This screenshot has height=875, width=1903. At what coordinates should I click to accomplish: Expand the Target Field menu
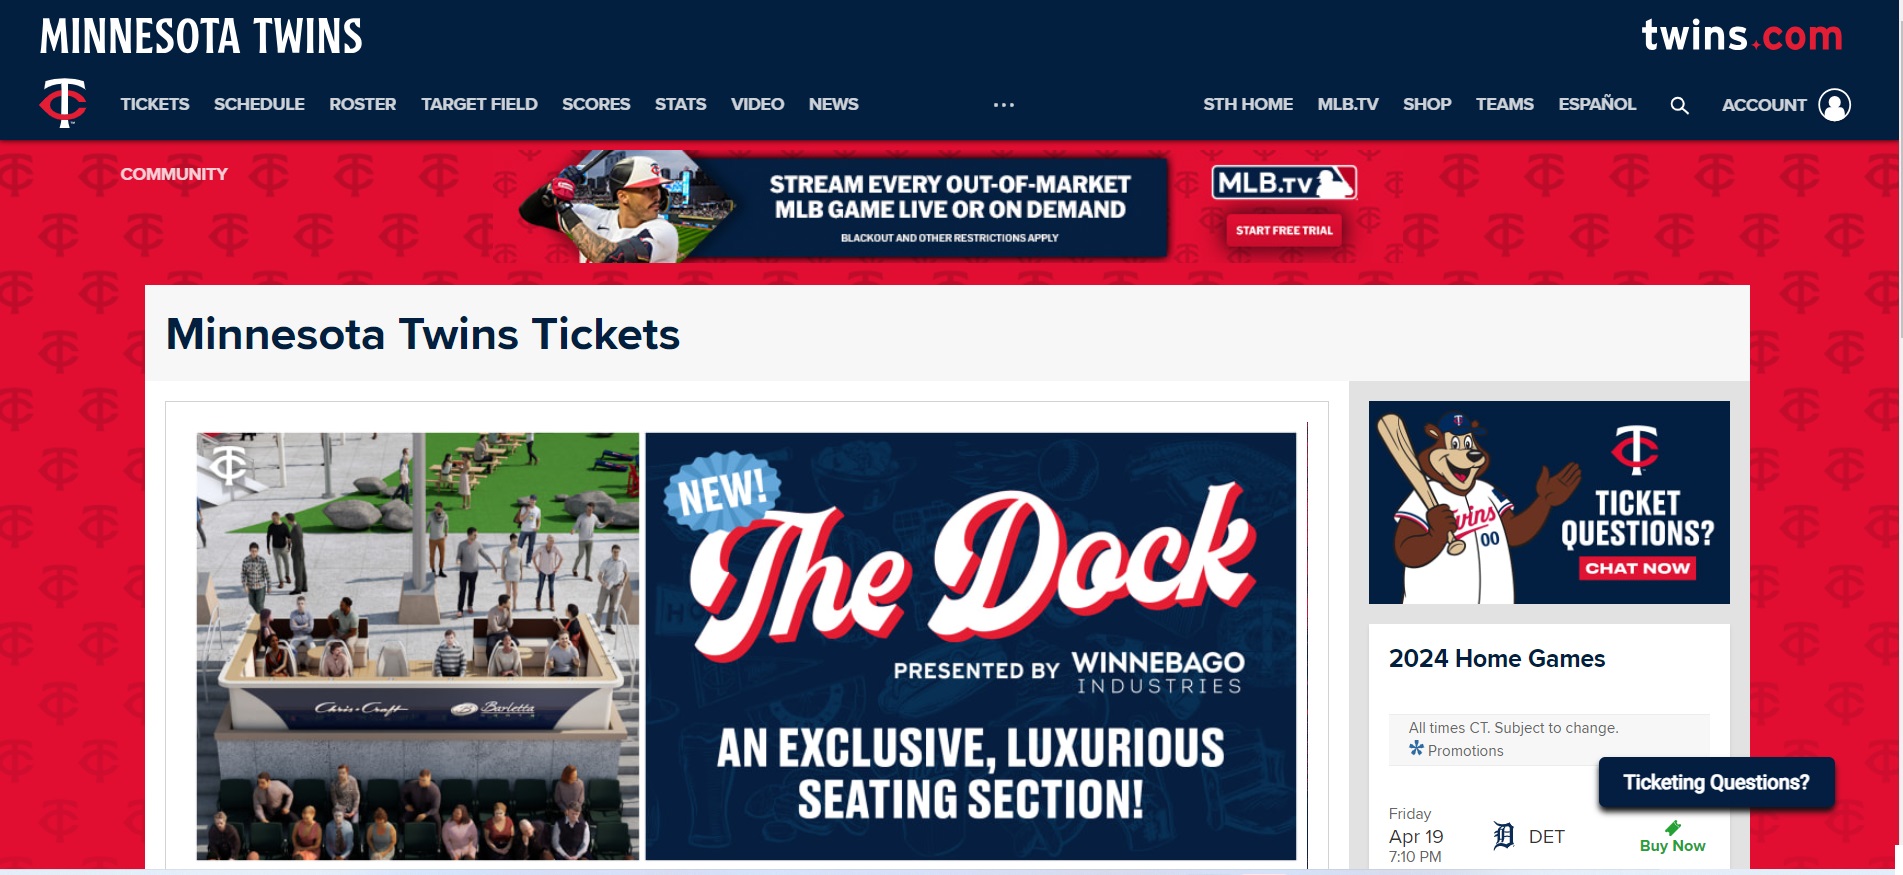pyautogui.click(x=479, y=104)
